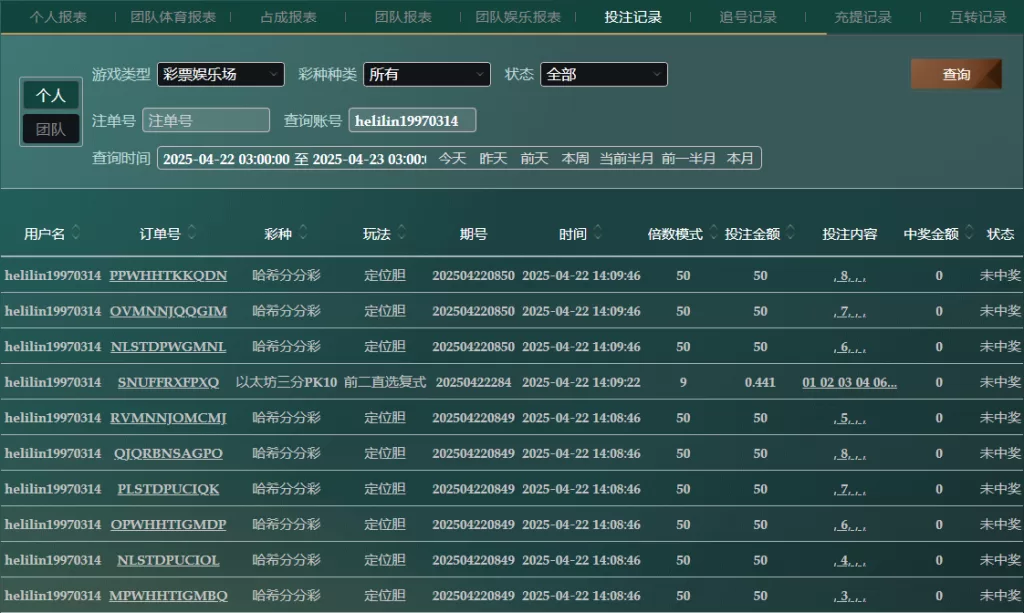1024x613 pixels.
Task: Open order OVMNNJQQGIM
Action: 168,311
